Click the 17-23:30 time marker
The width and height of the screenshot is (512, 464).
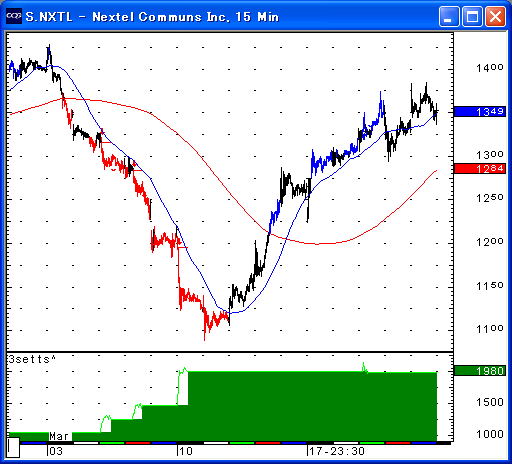(x=337, y=451)
